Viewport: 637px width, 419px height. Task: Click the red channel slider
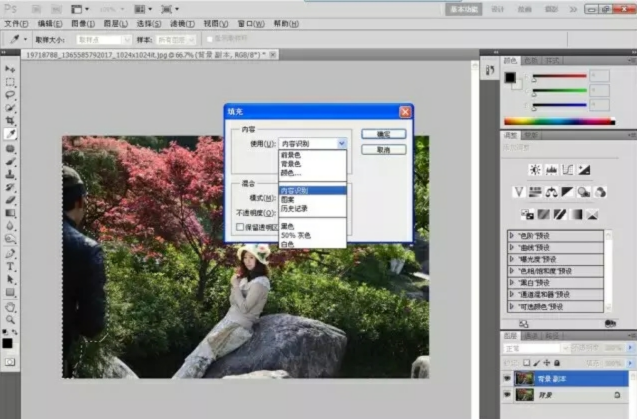click(559, 76)
